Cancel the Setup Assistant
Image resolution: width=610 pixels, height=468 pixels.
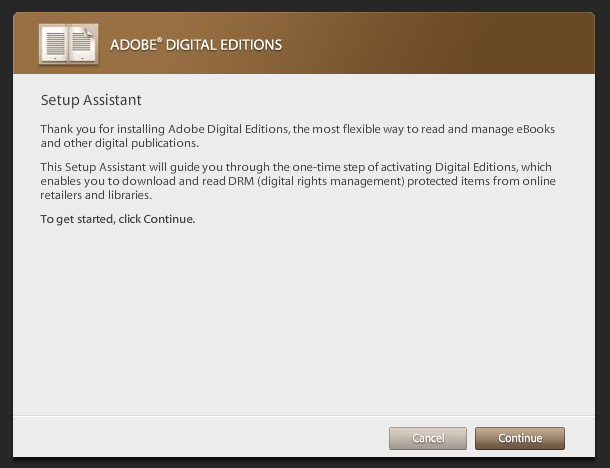click(428, 438)
